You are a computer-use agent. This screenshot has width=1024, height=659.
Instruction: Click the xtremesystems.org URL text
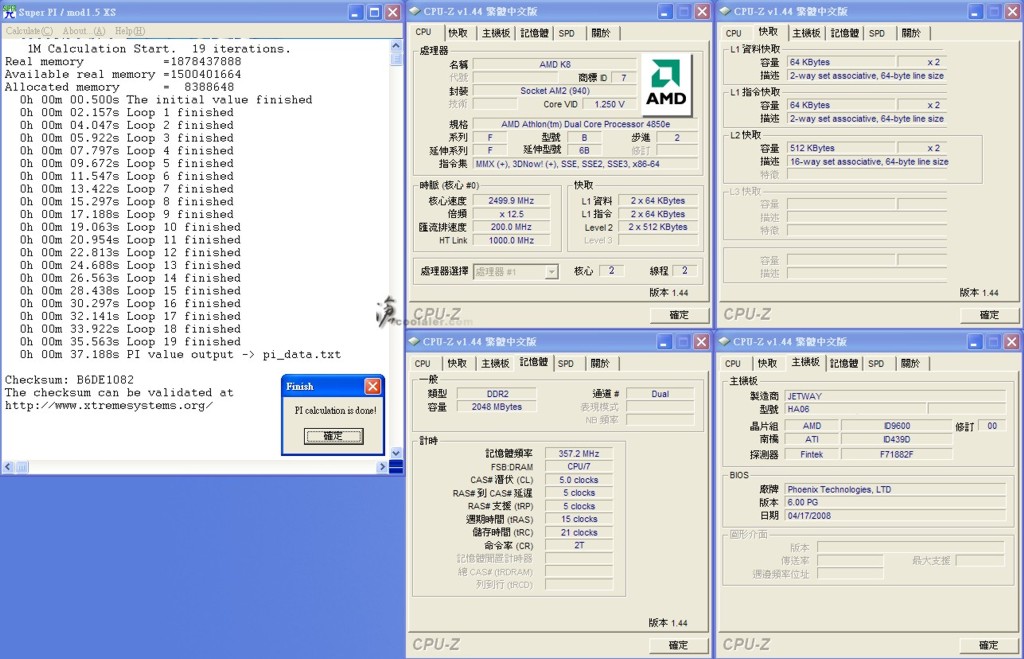109,406
